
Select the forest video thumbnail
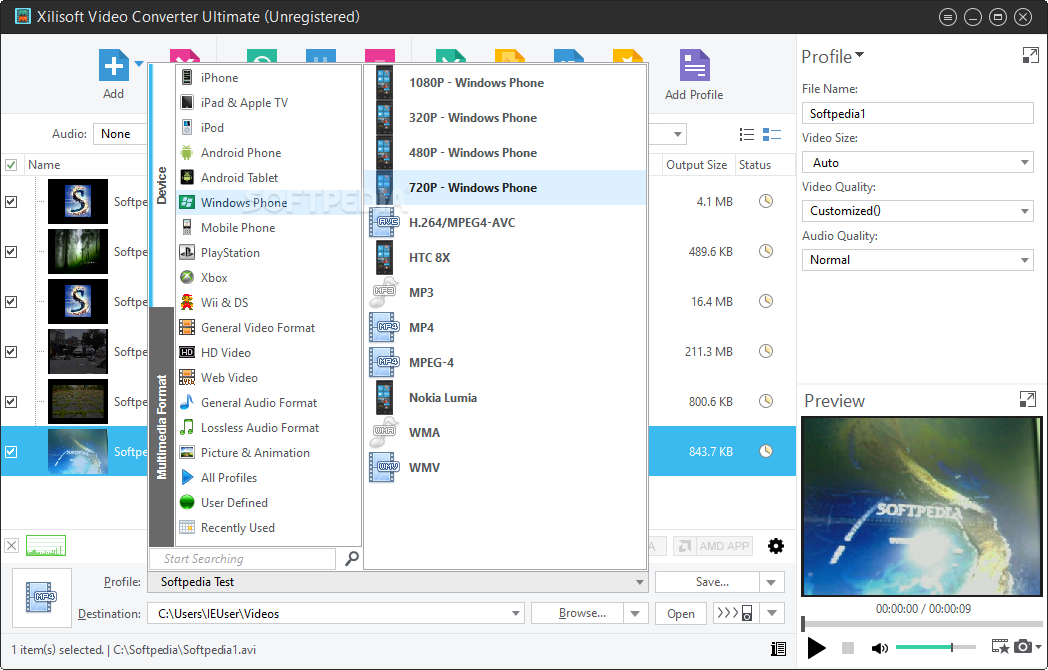click(x=78, y=251)
